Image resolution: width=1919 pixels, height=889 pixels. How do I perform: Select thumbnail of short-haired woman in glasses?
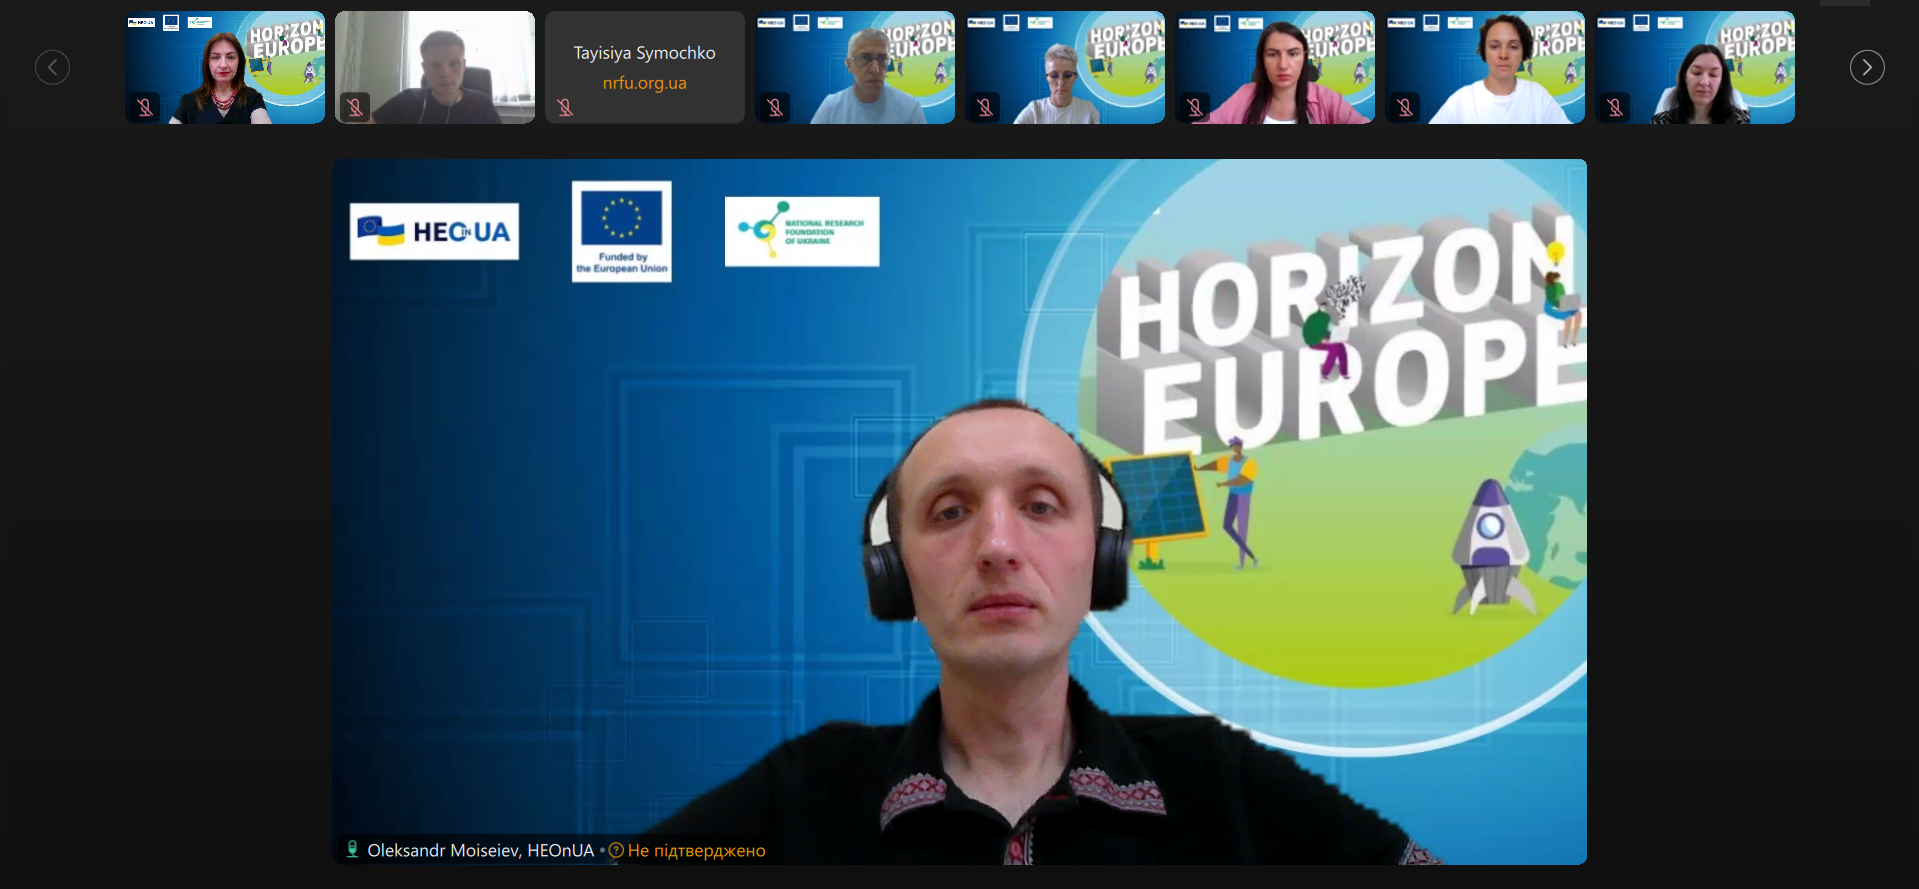pyautogui.click(x=1065, y=67)
